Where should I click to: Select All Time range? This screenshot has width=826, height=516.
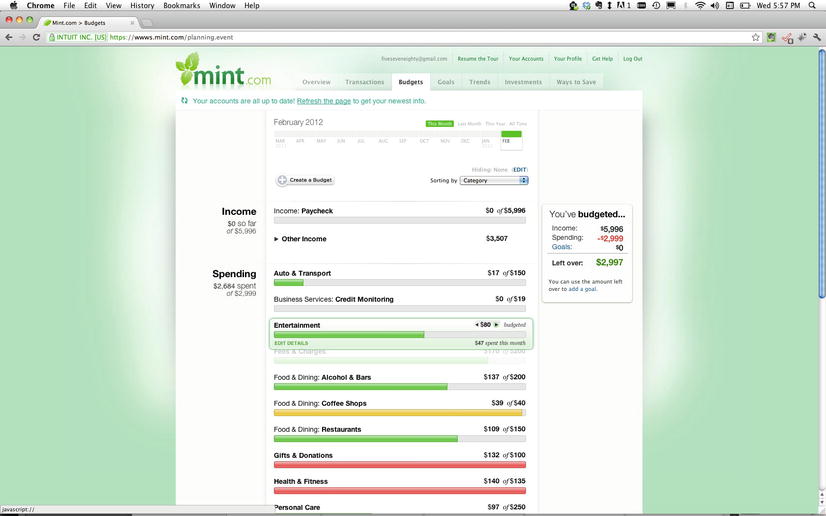pos(518,124)
